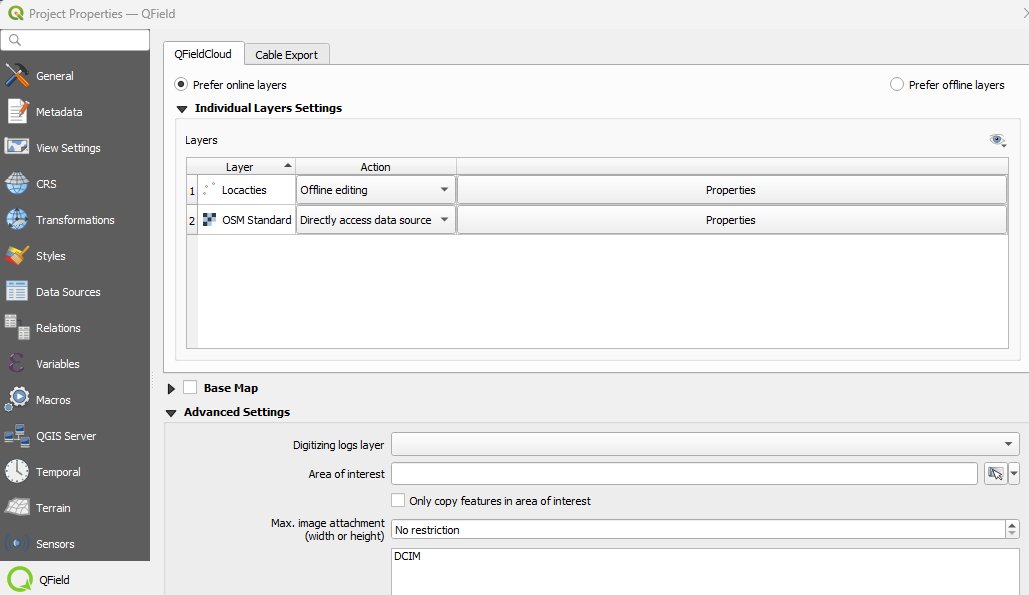Viewport: 1029px width, 595px height.
Task: Click the search magnifier icon
Action: point(15,40)
